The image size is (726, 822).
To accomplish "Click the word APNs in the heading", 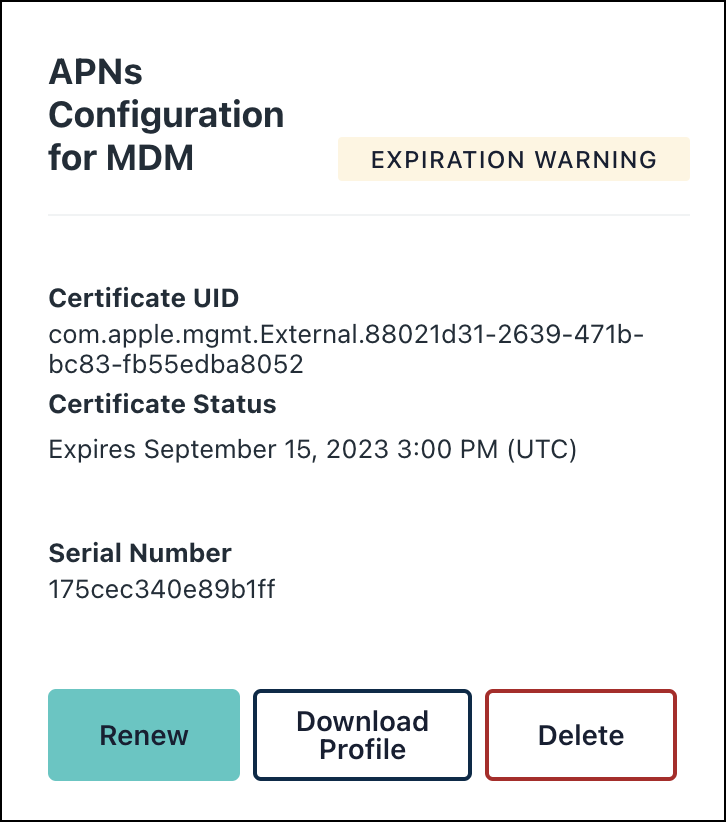I will (x=96, y=72).
